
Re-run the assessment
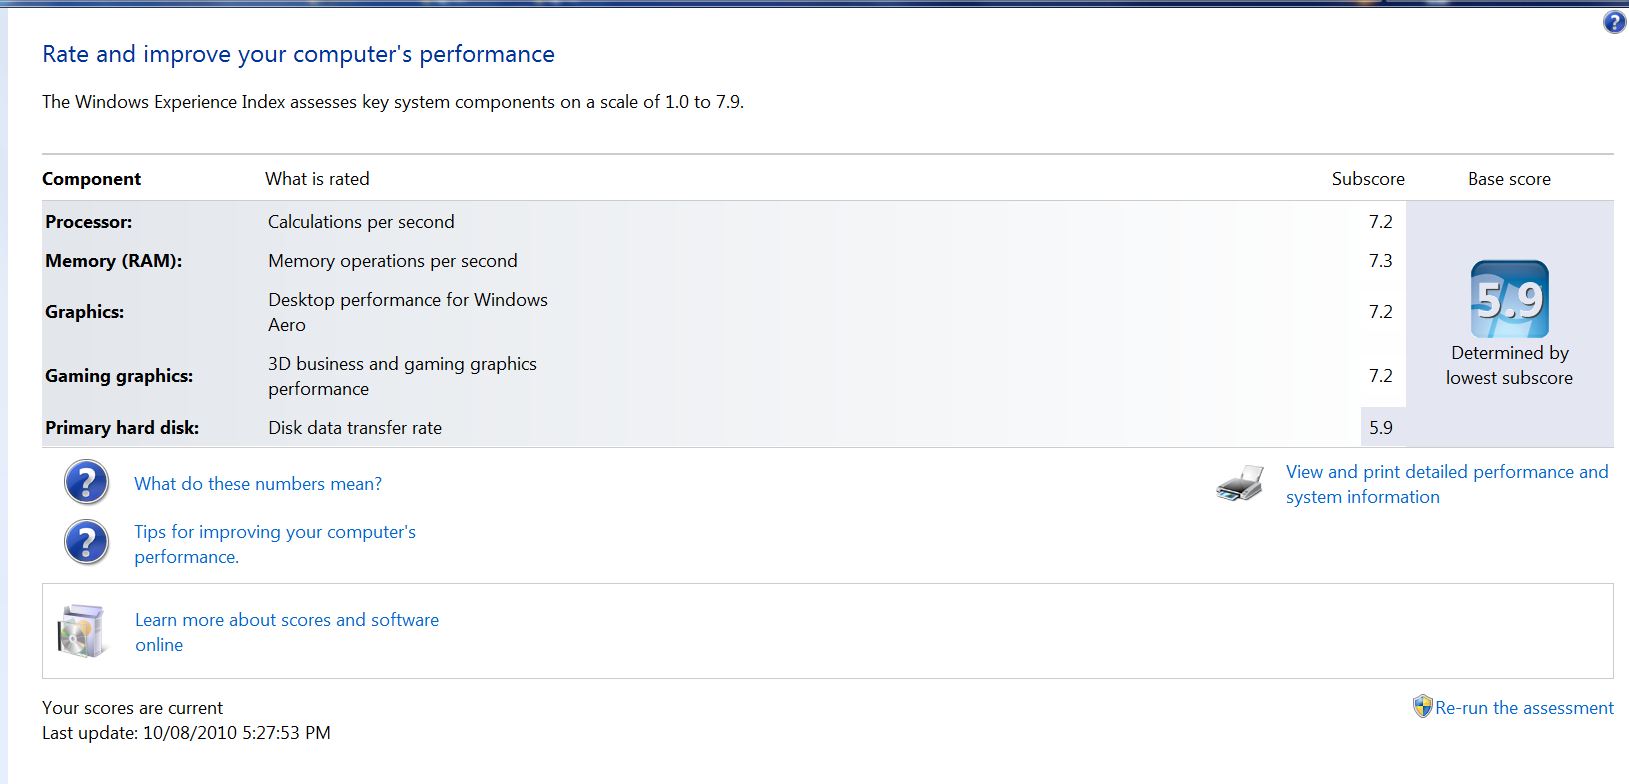click(1524, 708)
